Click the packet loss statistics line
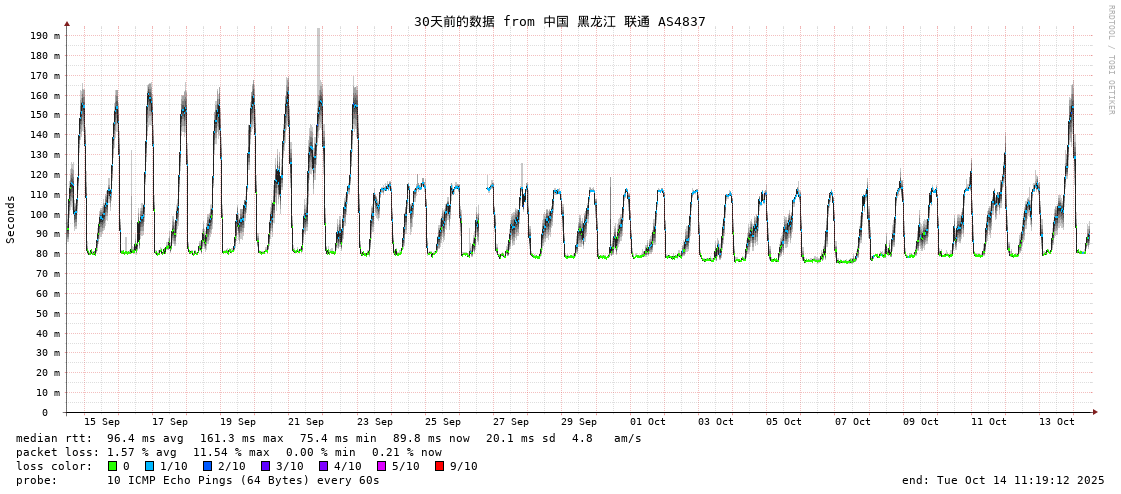This screenshot has width=1121, height=494. 228,452
